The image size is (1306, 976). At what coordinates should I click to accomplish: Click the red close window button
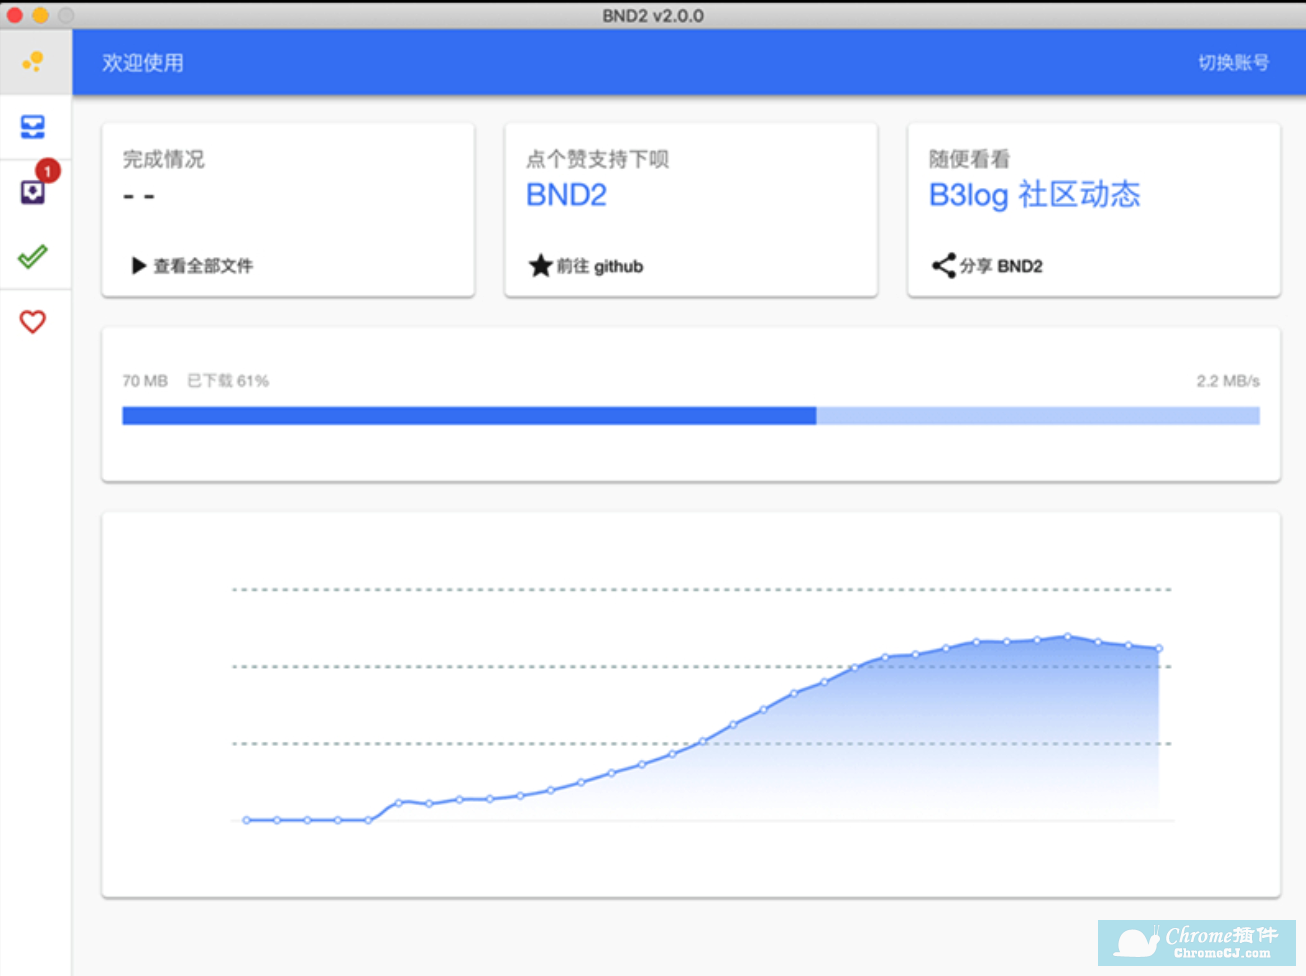15,15
